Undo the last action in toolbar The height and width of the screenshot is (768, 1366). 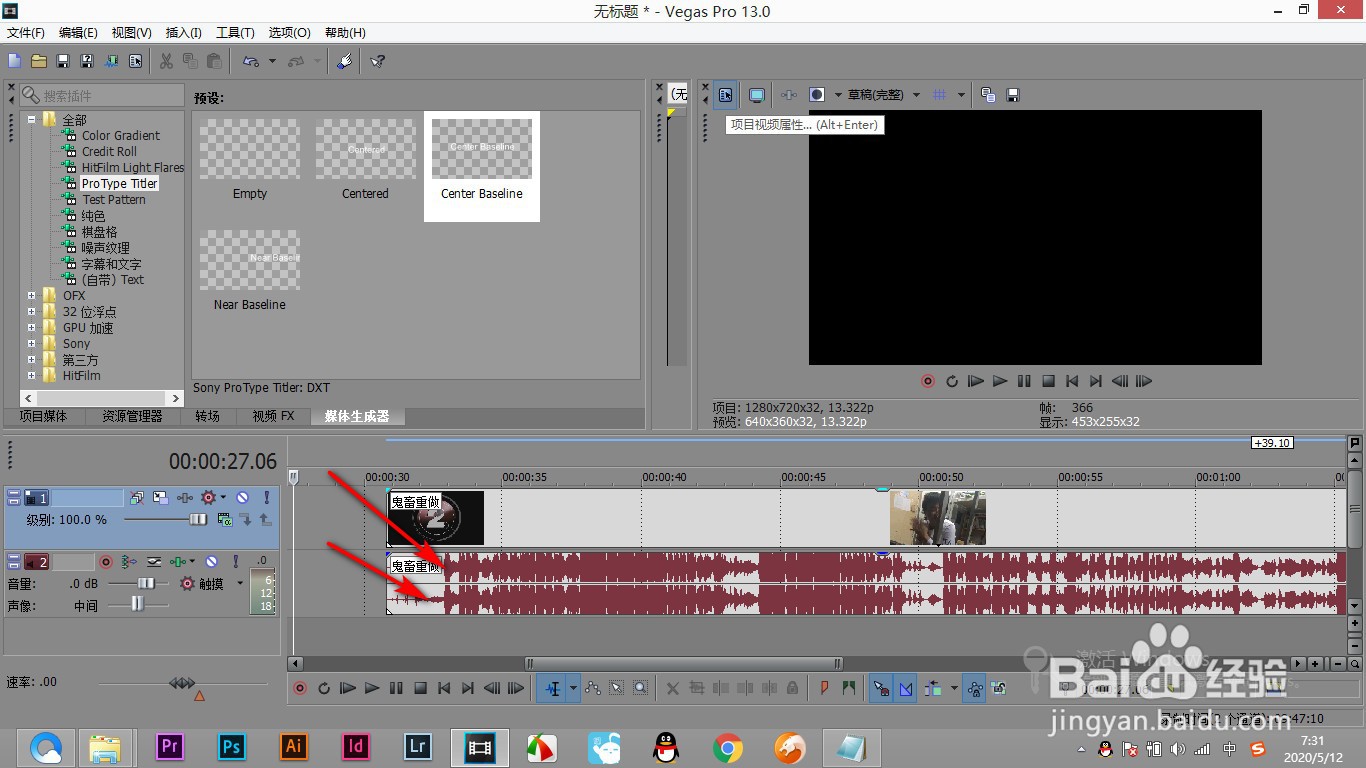(249, 61)
